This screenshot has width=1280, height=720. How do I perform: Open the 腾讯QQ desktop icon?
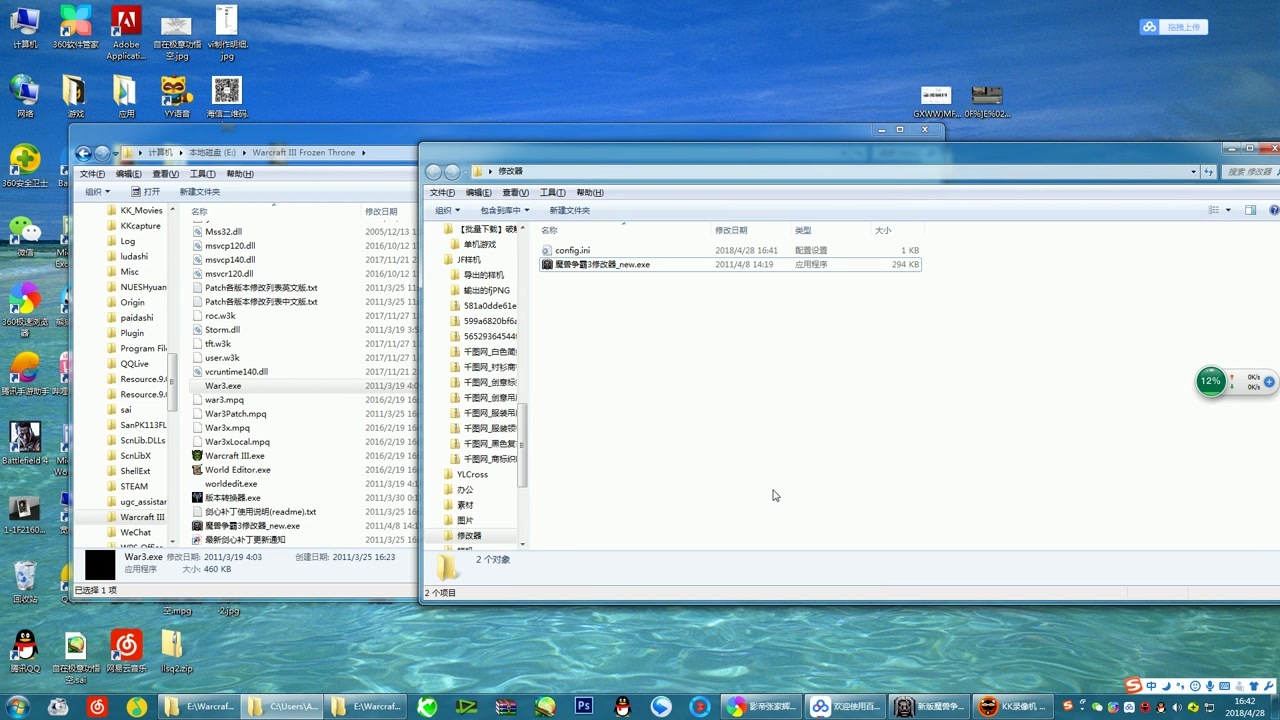pos(25,651)
